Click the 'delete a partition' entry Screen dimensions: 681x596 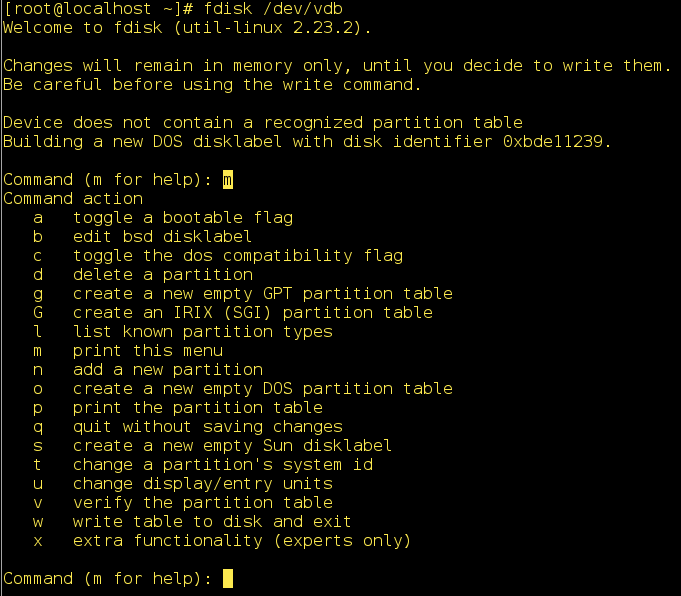(x=162, y=275)
